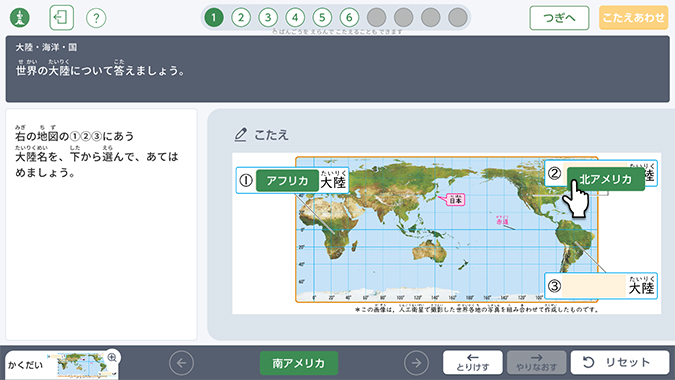
Task: Click the とりけす undo button
Action: 473,362
